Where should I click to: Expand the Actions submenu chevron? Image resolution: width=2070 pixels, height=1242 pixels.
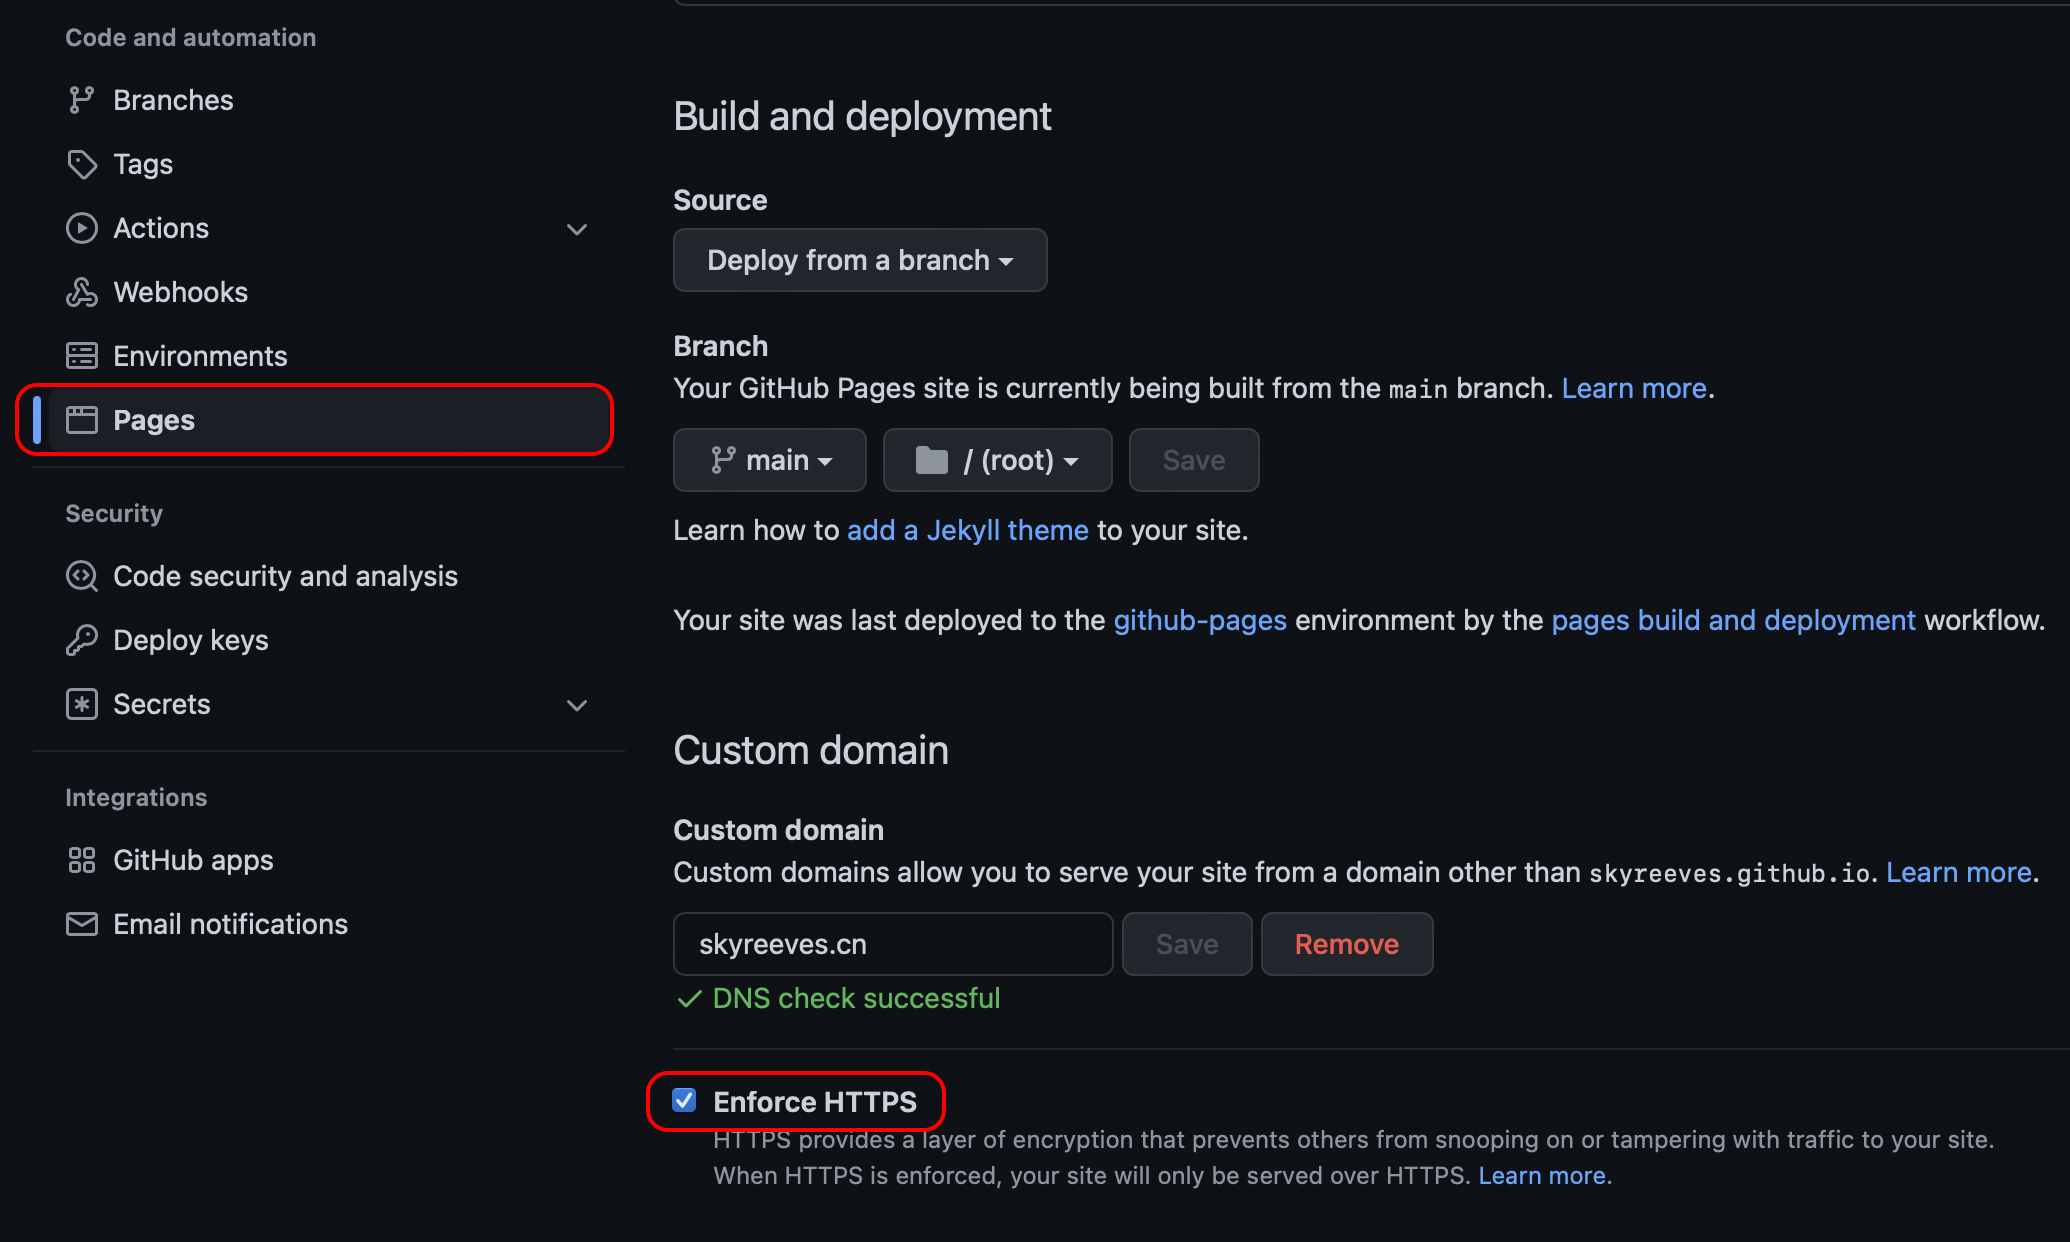[577, 229]
